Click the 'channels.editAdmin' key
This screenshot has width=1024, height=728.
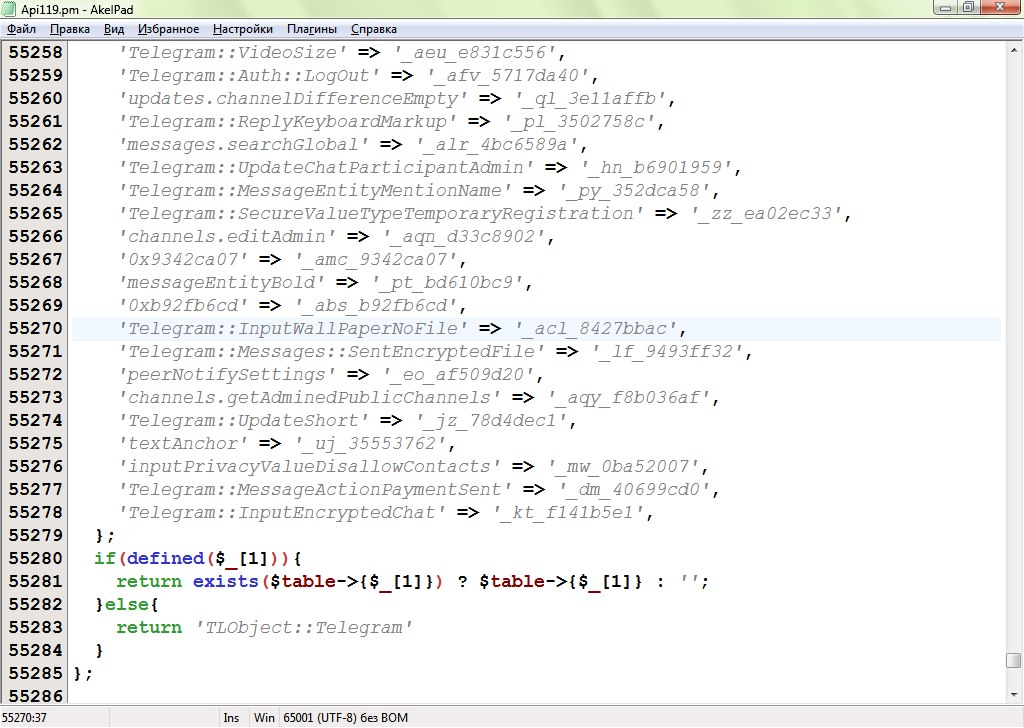point(227,236)
